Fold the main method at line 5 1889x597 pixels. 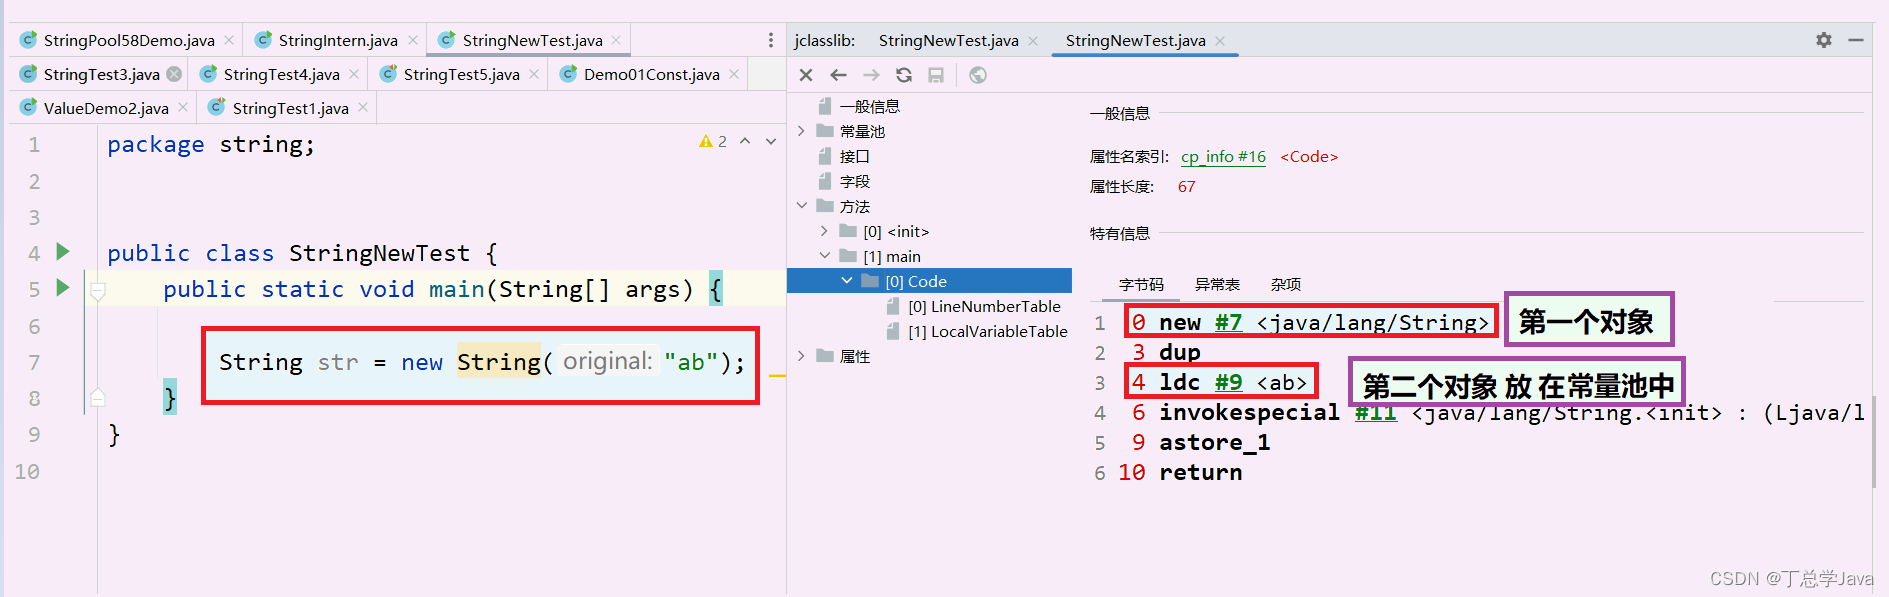[x=98, y=292]
